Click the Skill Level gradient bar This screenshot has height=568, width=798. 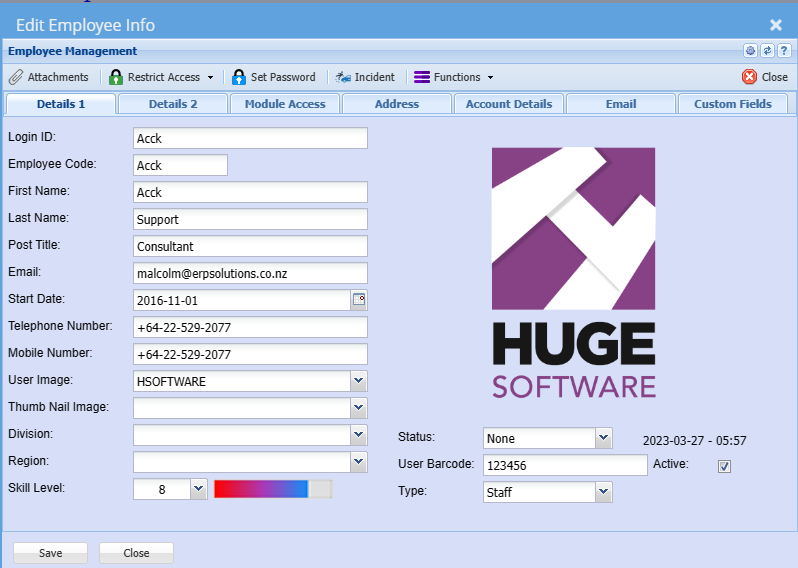click(x=273, y=489)
